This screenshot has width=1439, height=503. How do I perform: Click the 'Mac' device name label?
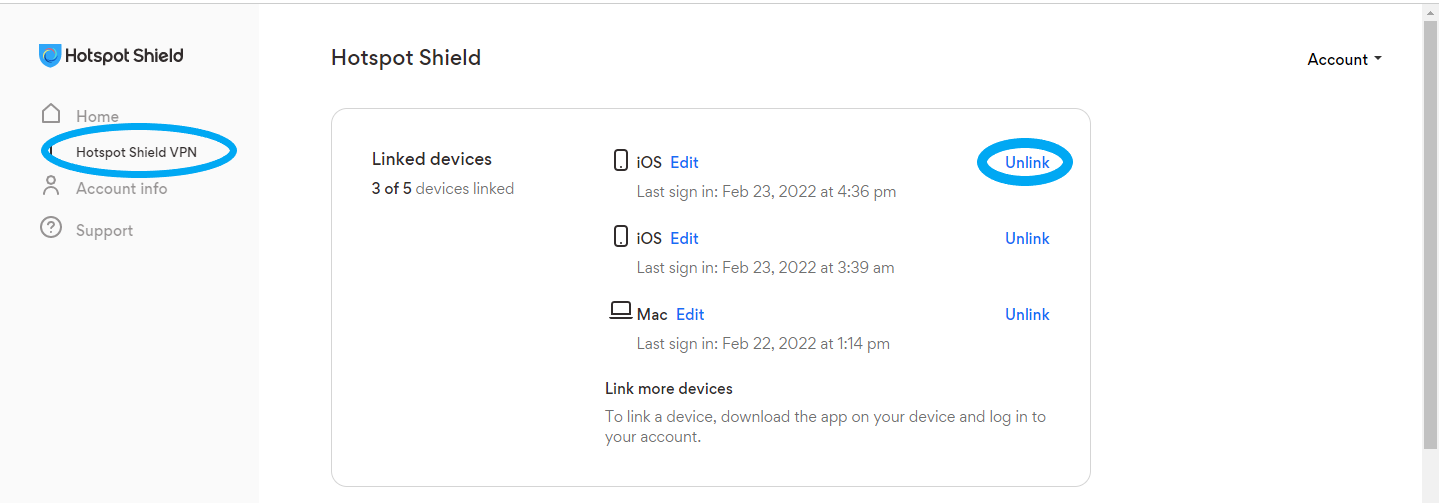coord(652,314)
